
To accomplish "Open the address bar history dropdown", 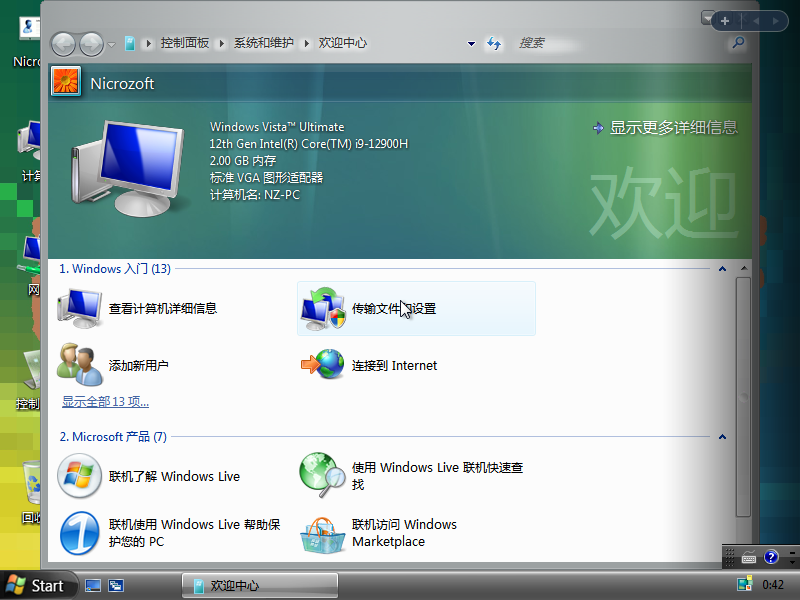I will (471, 43).
